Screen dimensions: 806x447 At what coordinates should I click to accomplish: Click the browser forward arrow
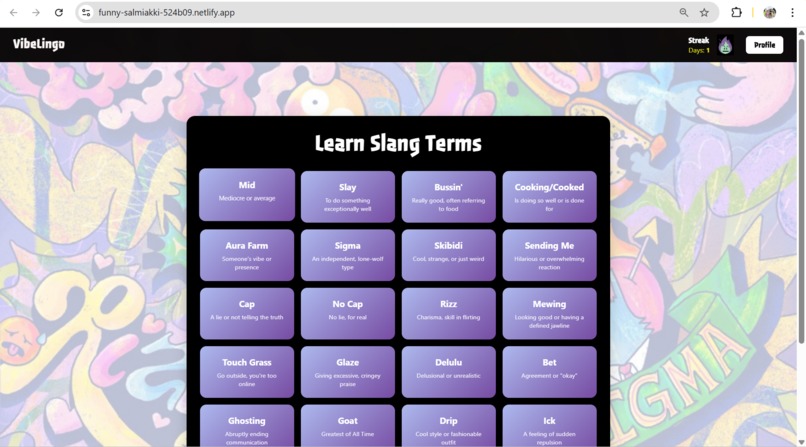(x=36, y=12)
